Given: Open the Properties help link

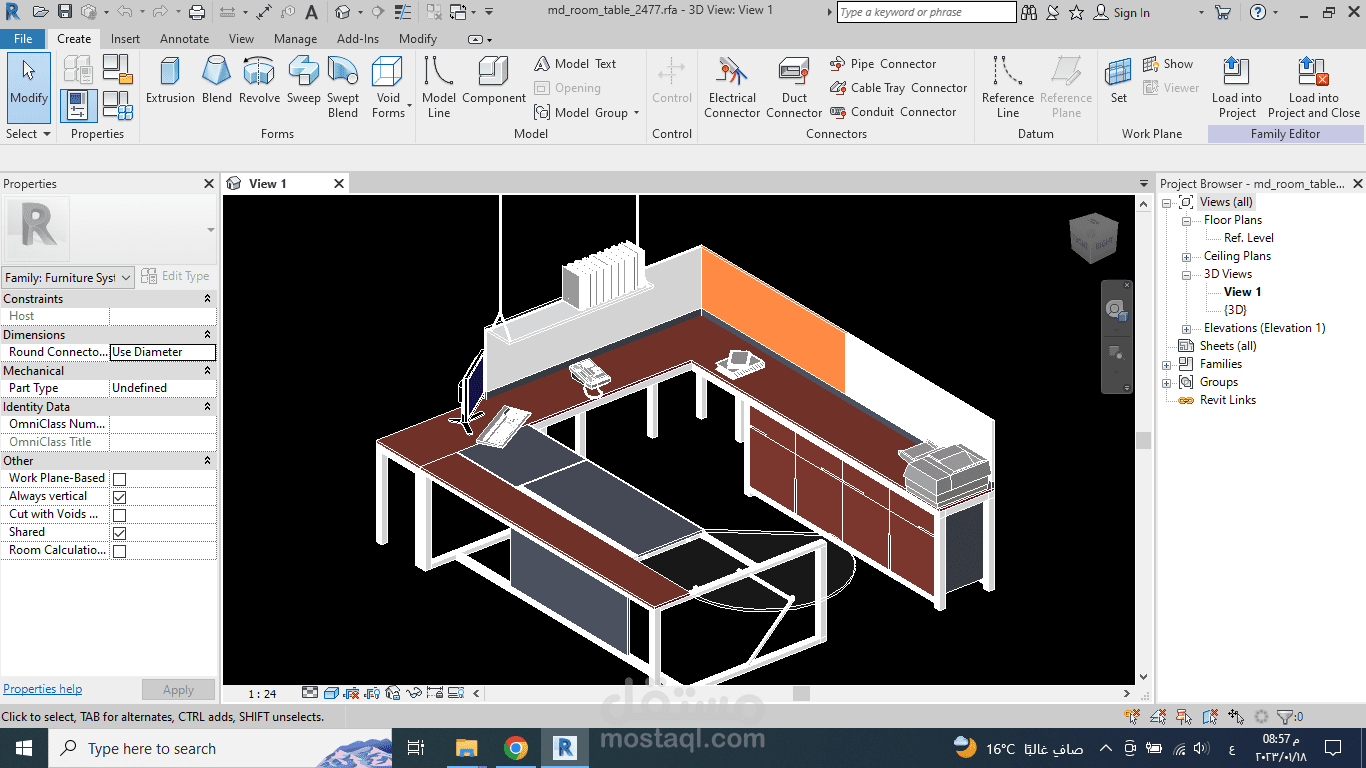Looking at the screenshot, I should (x=43, y=689).
